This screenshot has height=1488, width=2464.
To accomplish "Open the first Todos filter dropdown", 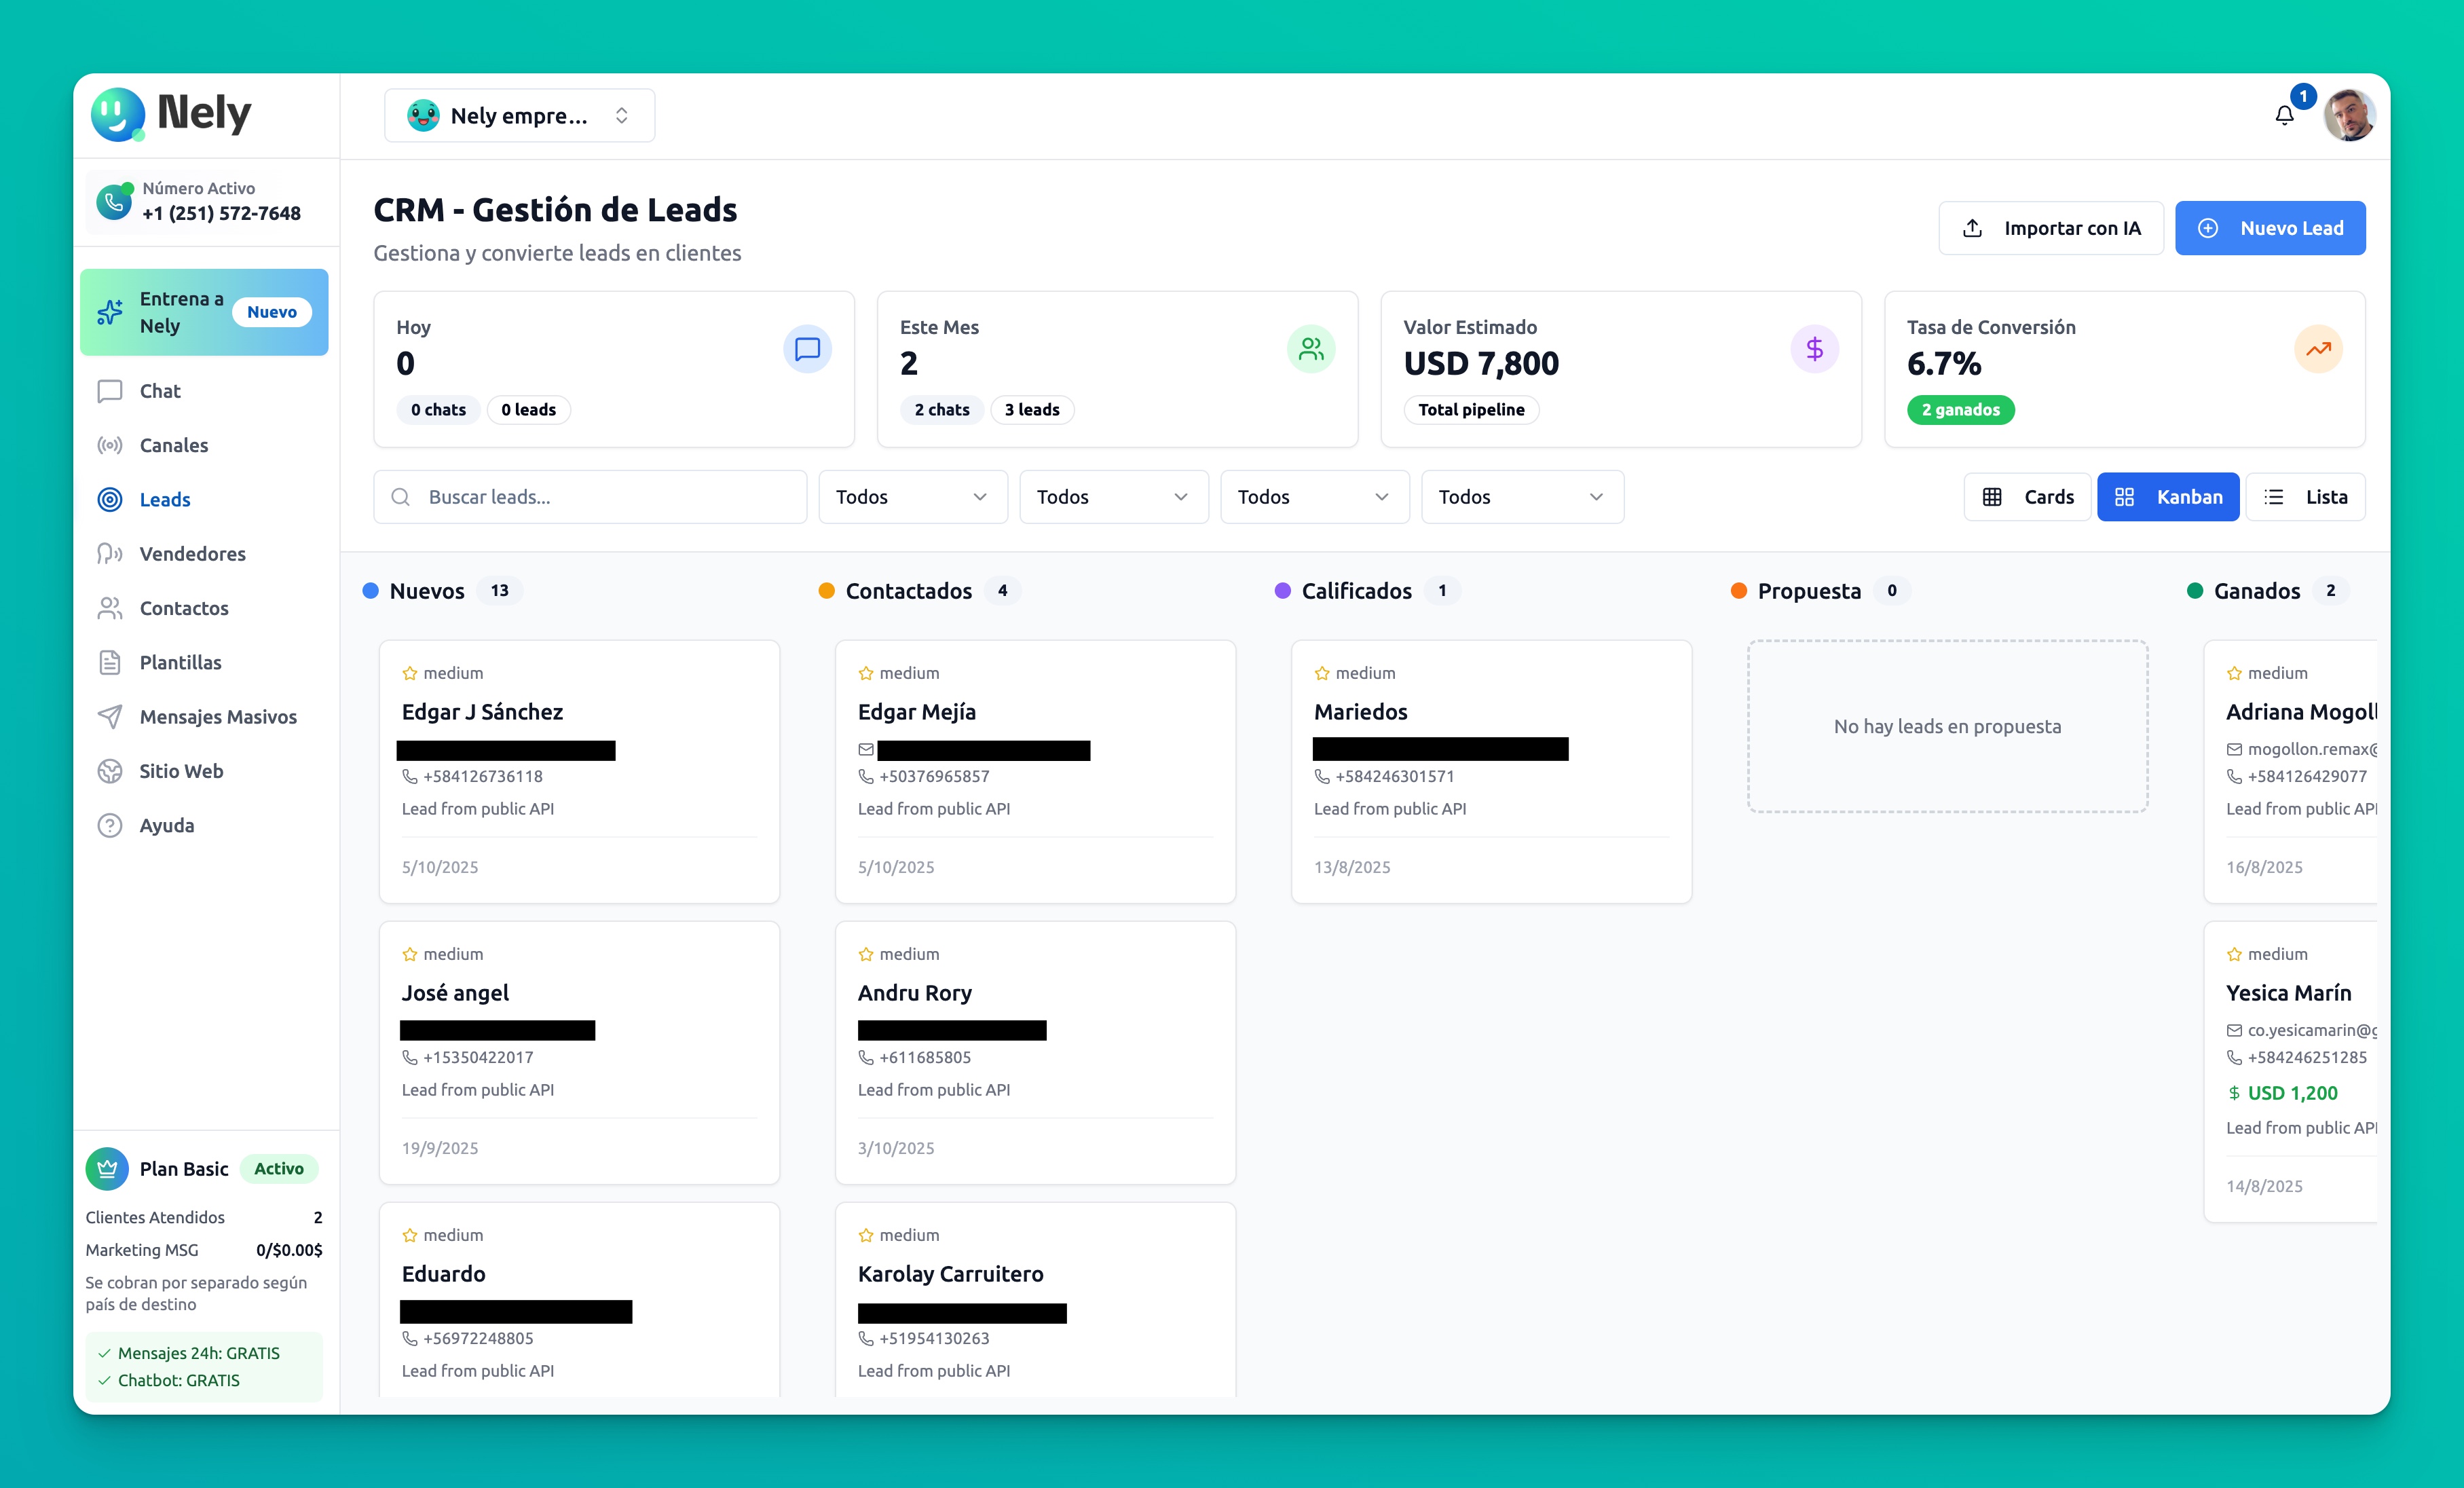I will (x=912, y=497).
